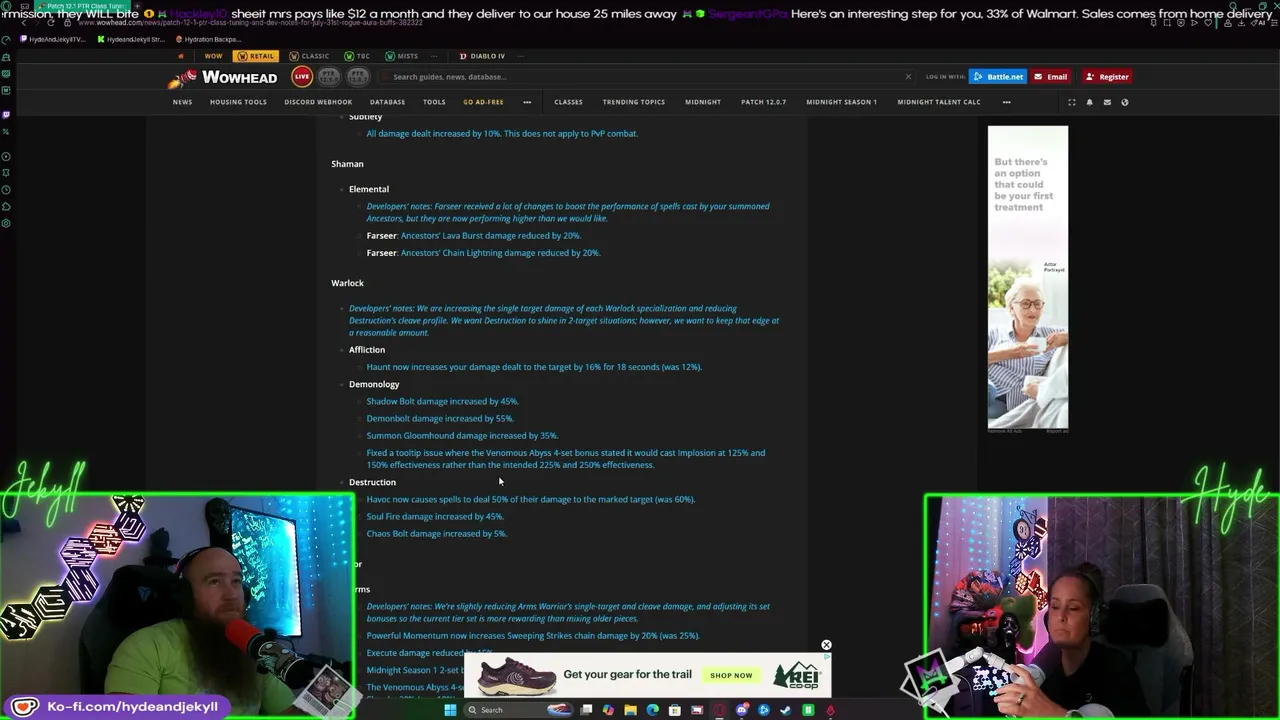Open the notifications bell
Image resolution: width=1280 pixels, height=720 pixels.
click(x=1090, y=102)
